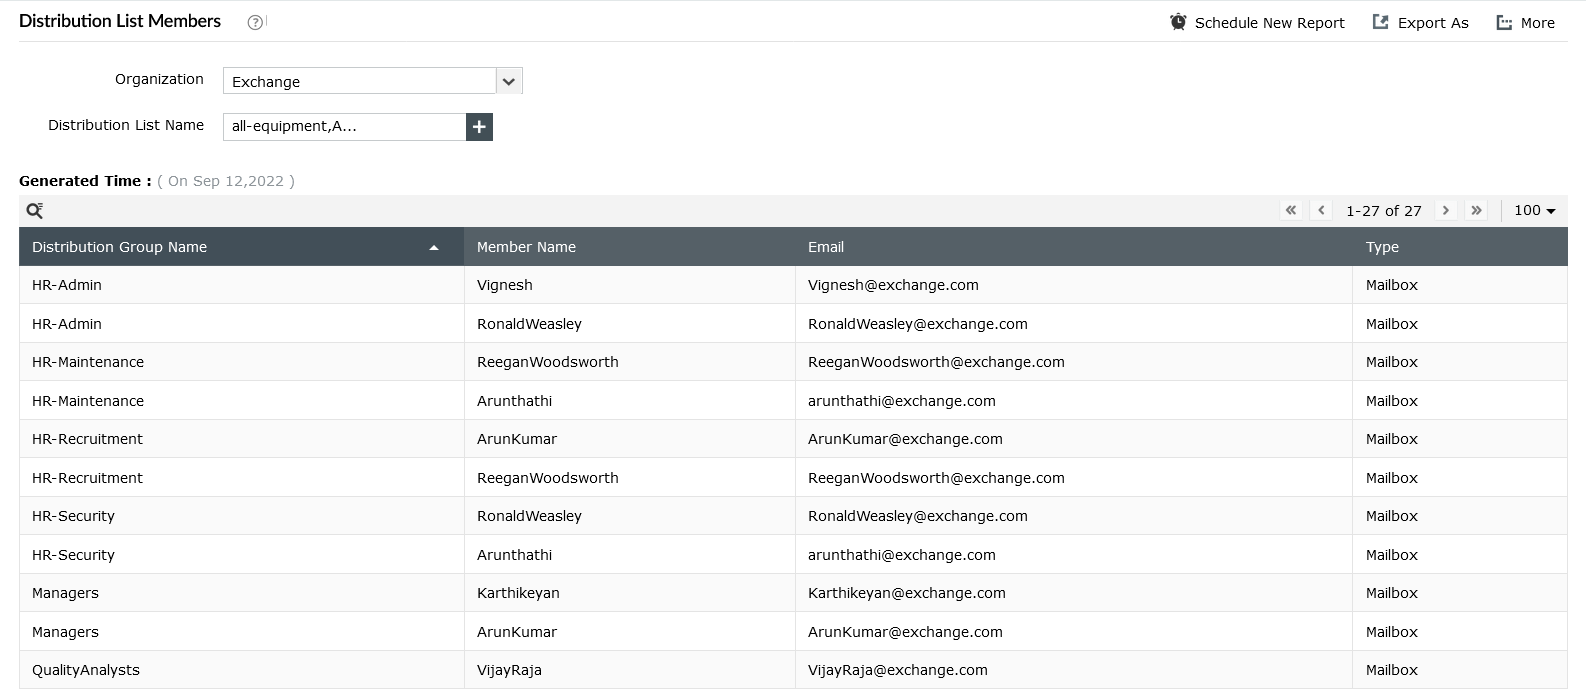Go to the previous page arrow
This screenshot has height=689, width=1586.
pos(1322,210)
